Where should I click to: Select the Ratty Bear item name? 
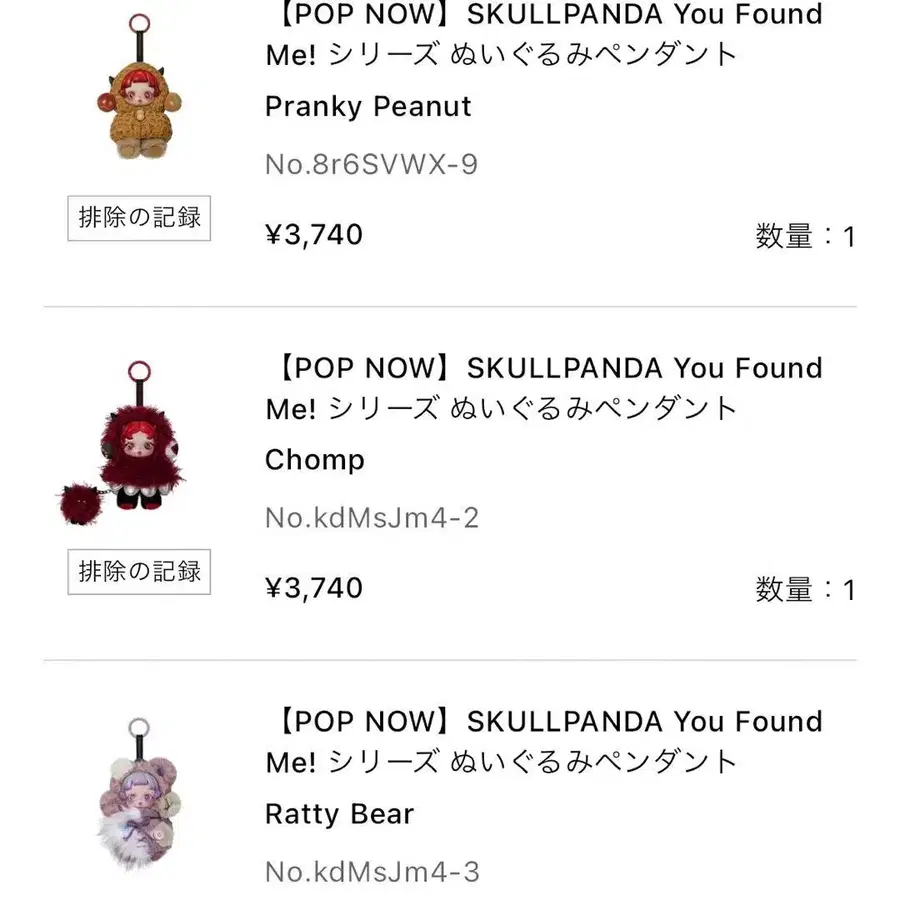pyautogui.click(x=339, y=814)
